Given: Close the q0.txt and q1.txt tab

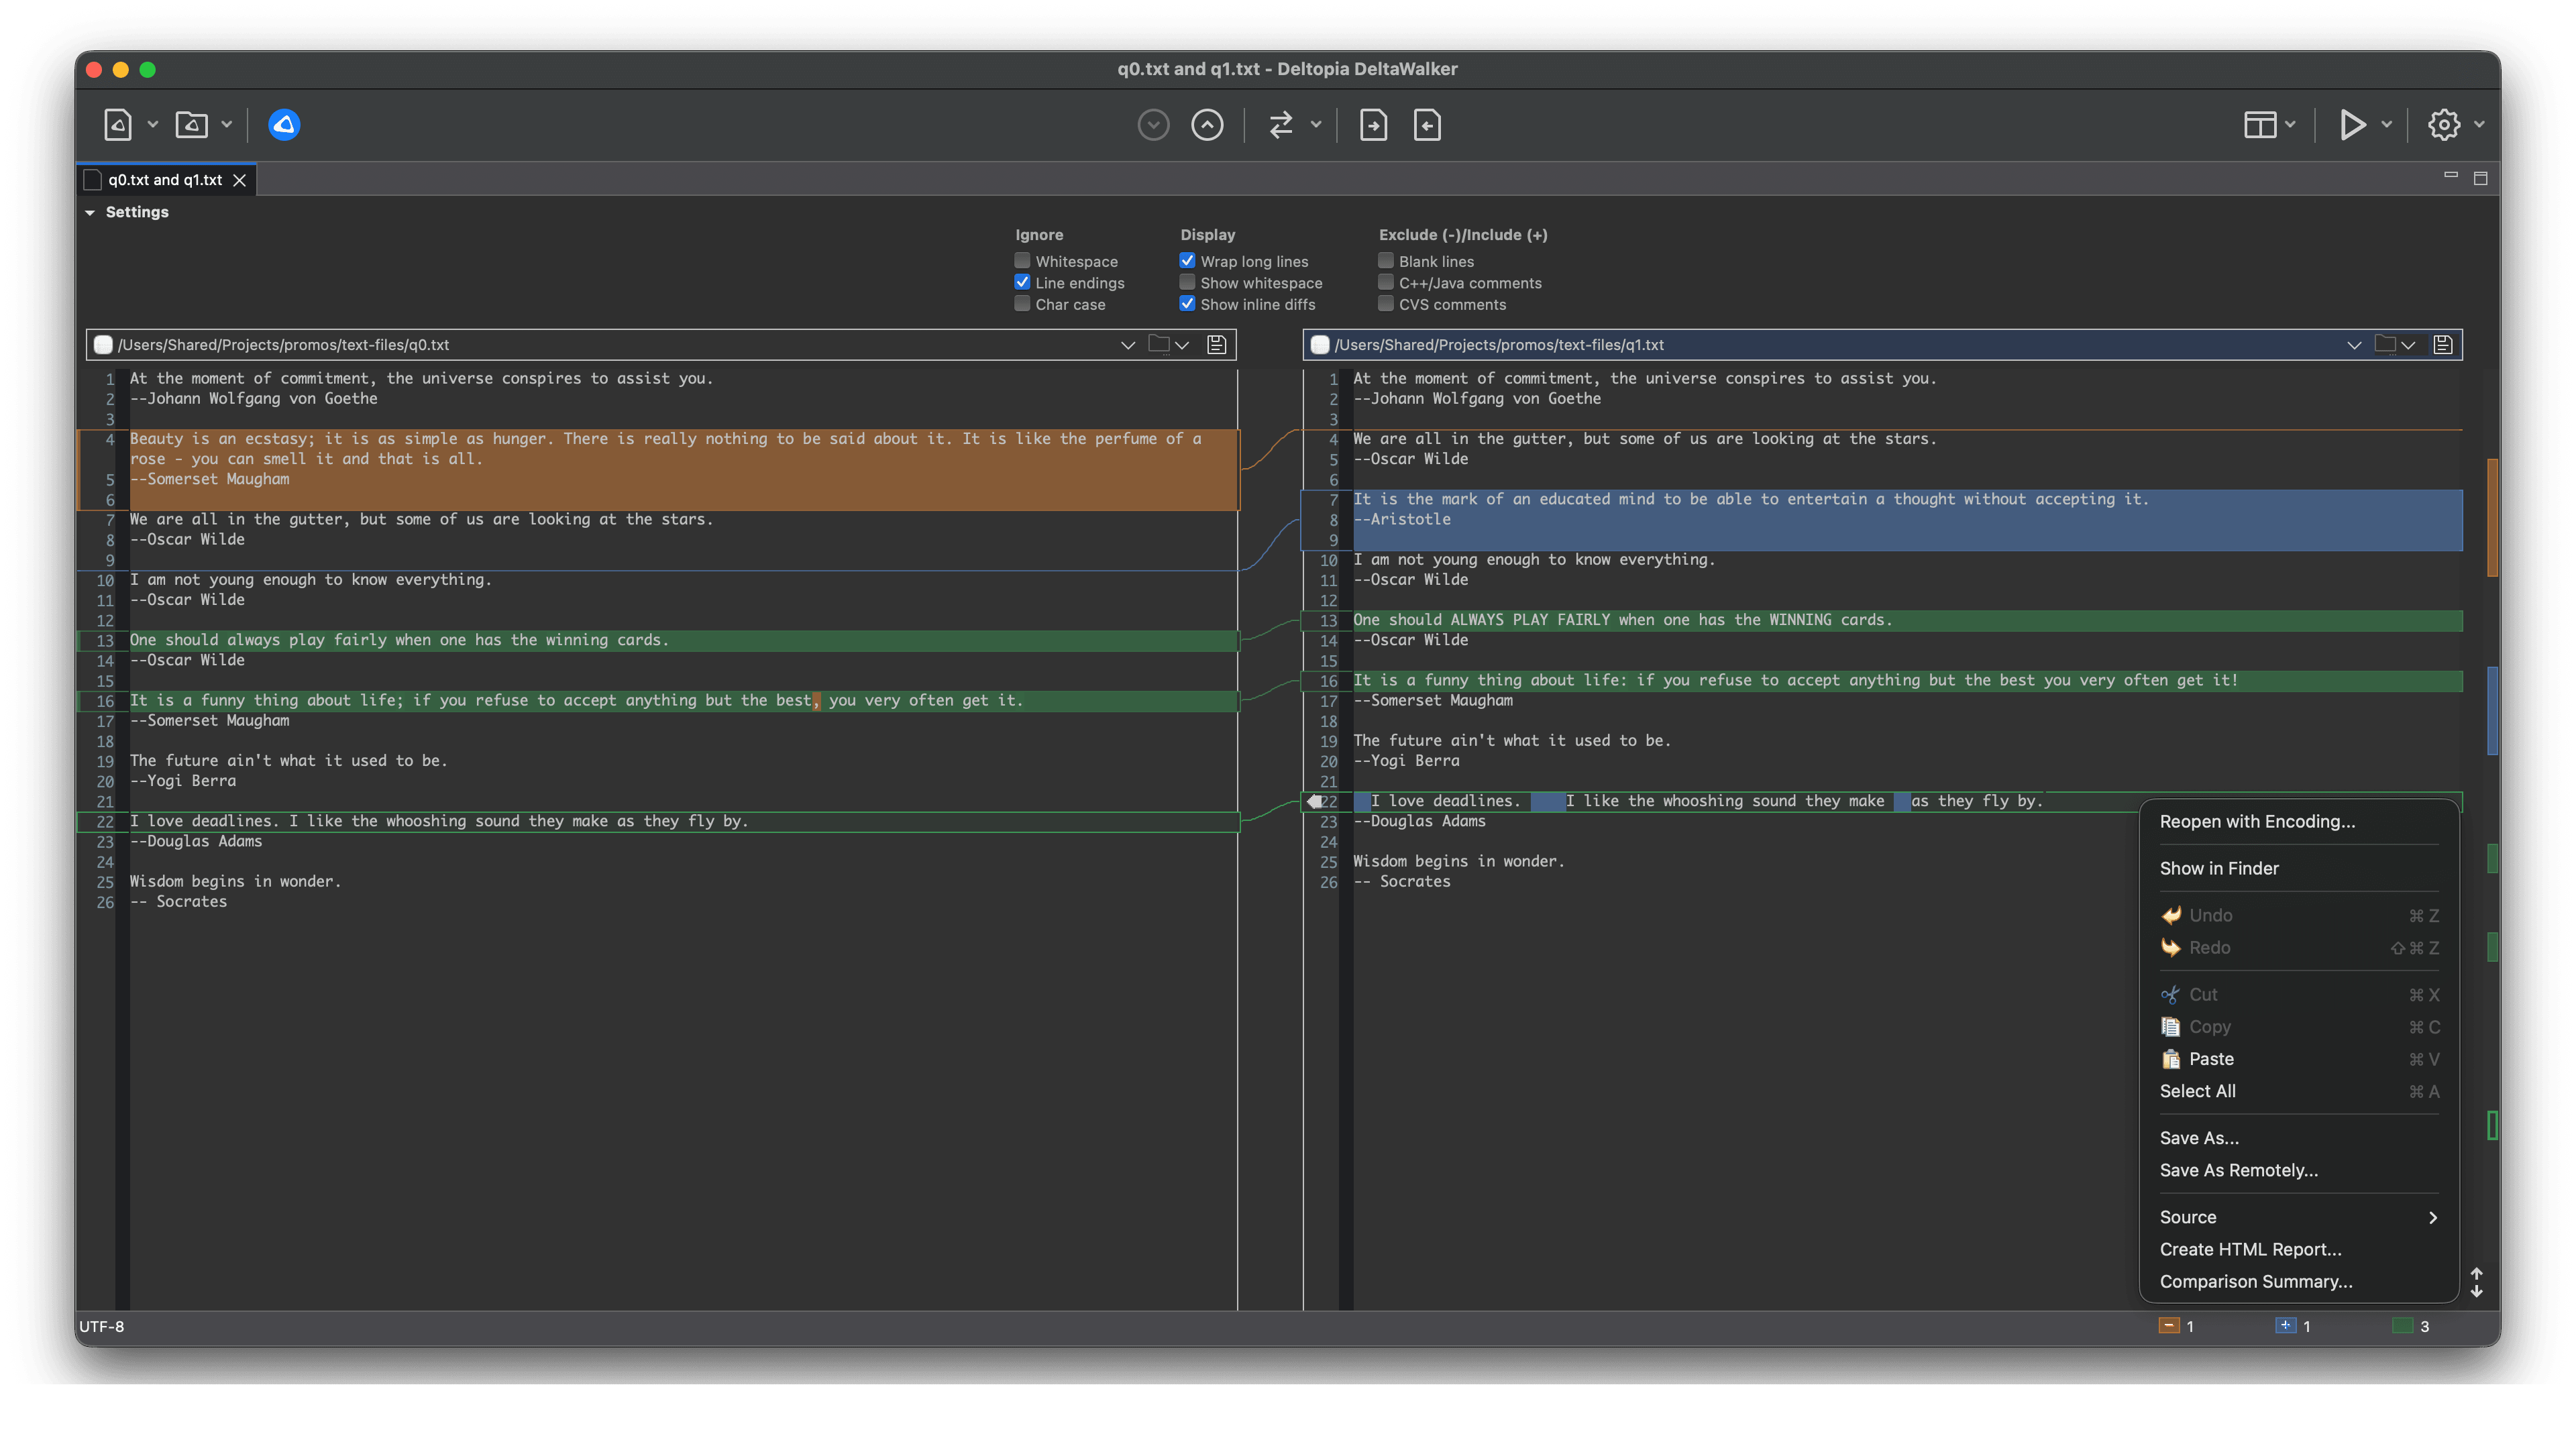Looking at the screenshot, I should coord(239,180).
